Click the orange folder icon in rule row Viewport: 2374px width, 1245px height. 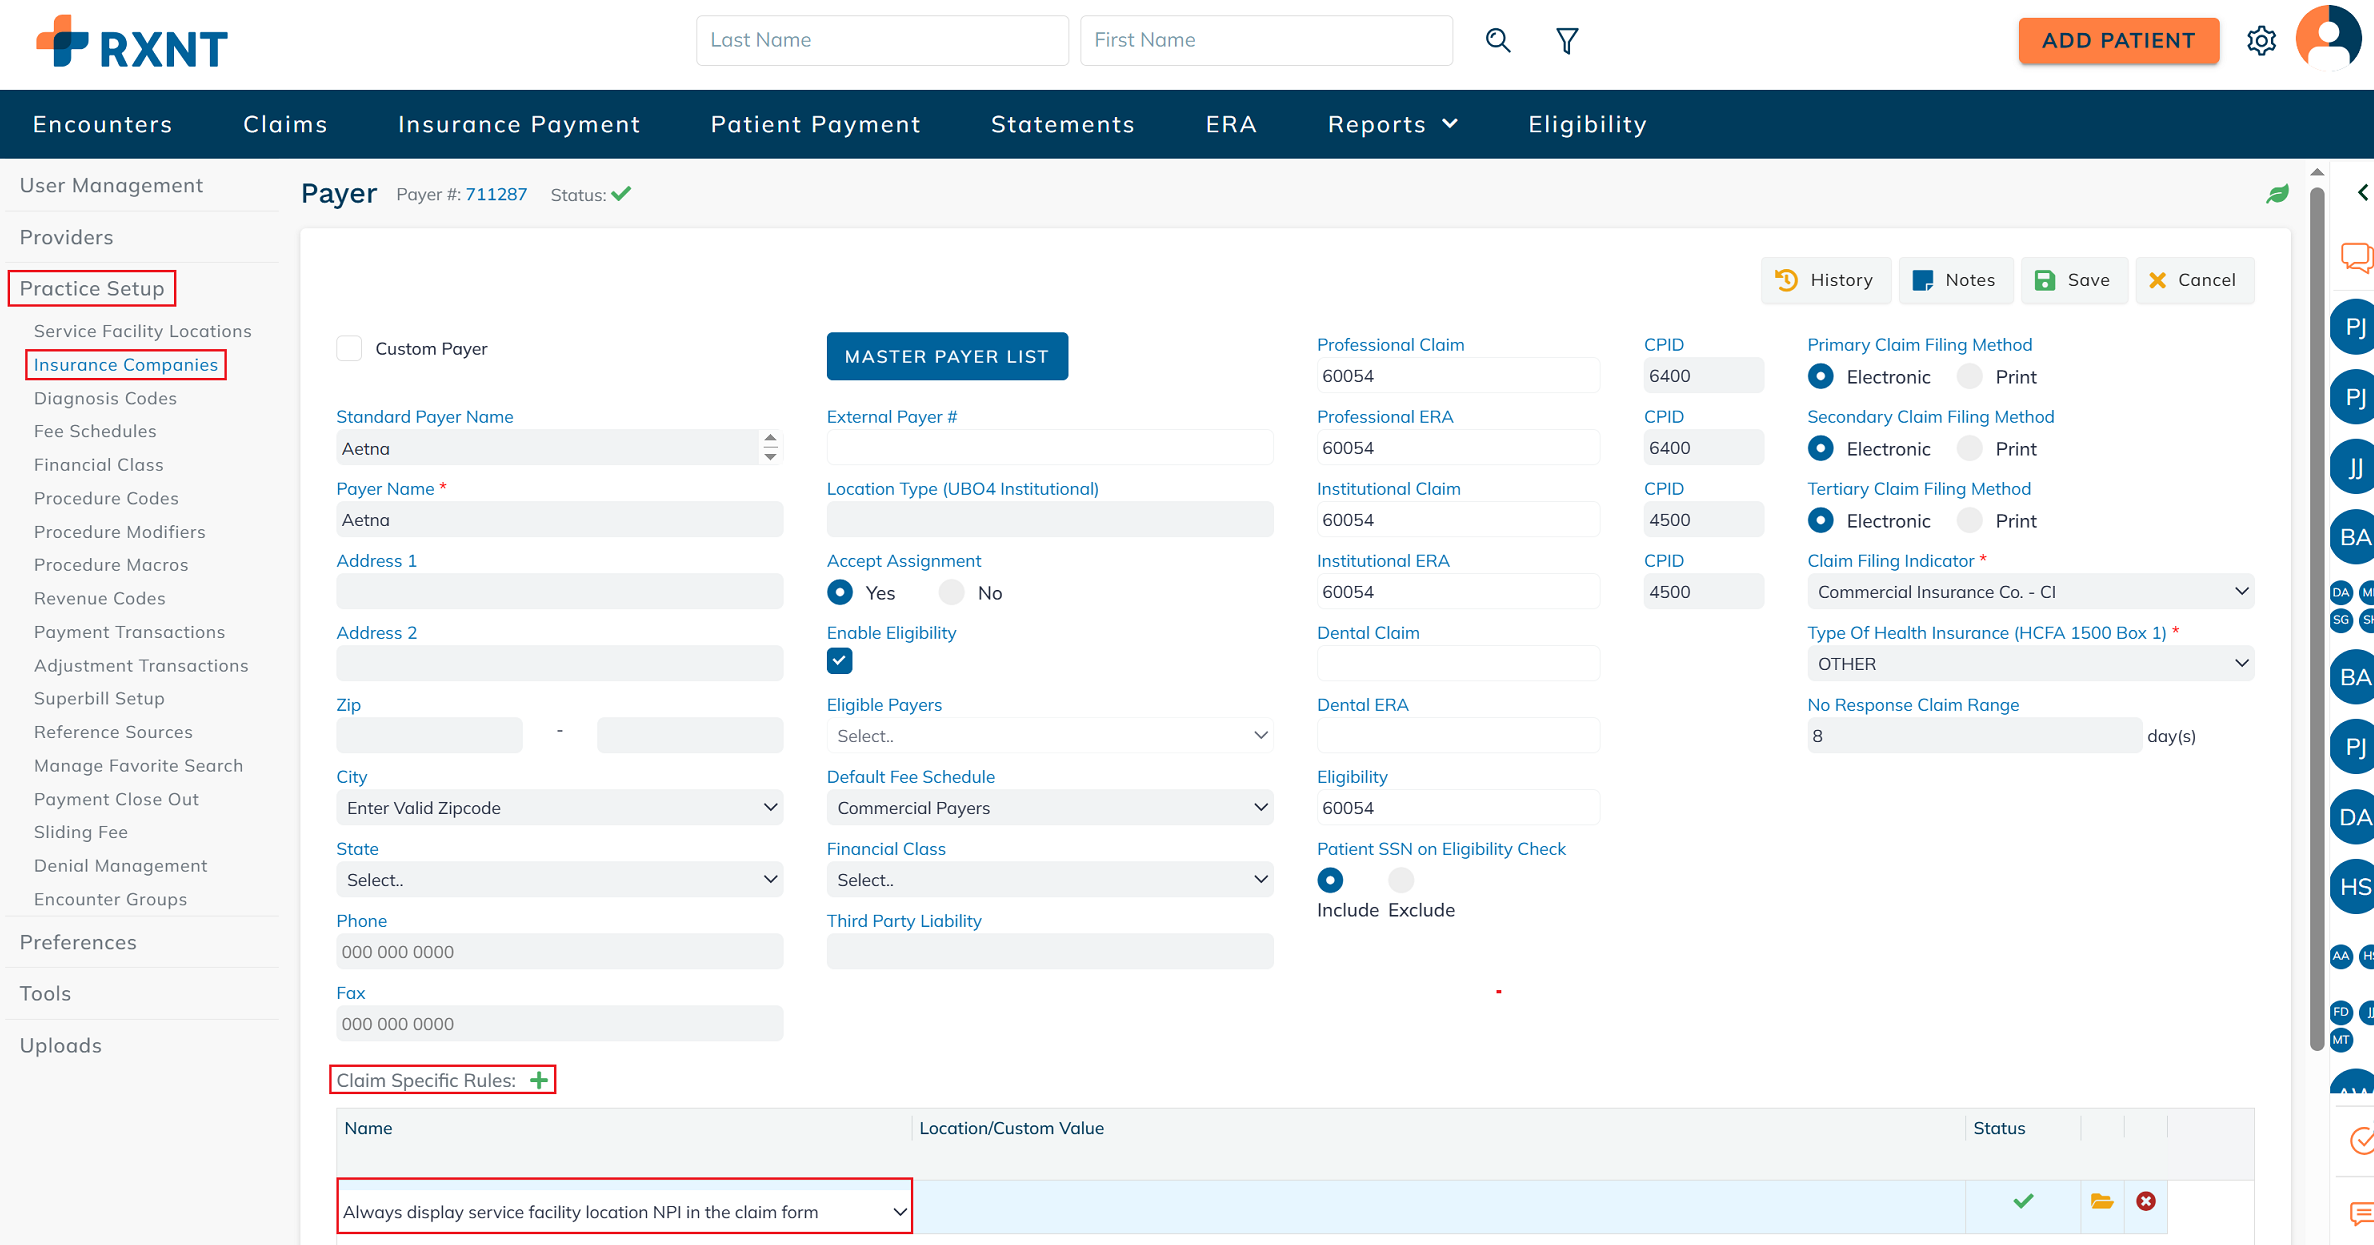click(x=2101, y=1201)
